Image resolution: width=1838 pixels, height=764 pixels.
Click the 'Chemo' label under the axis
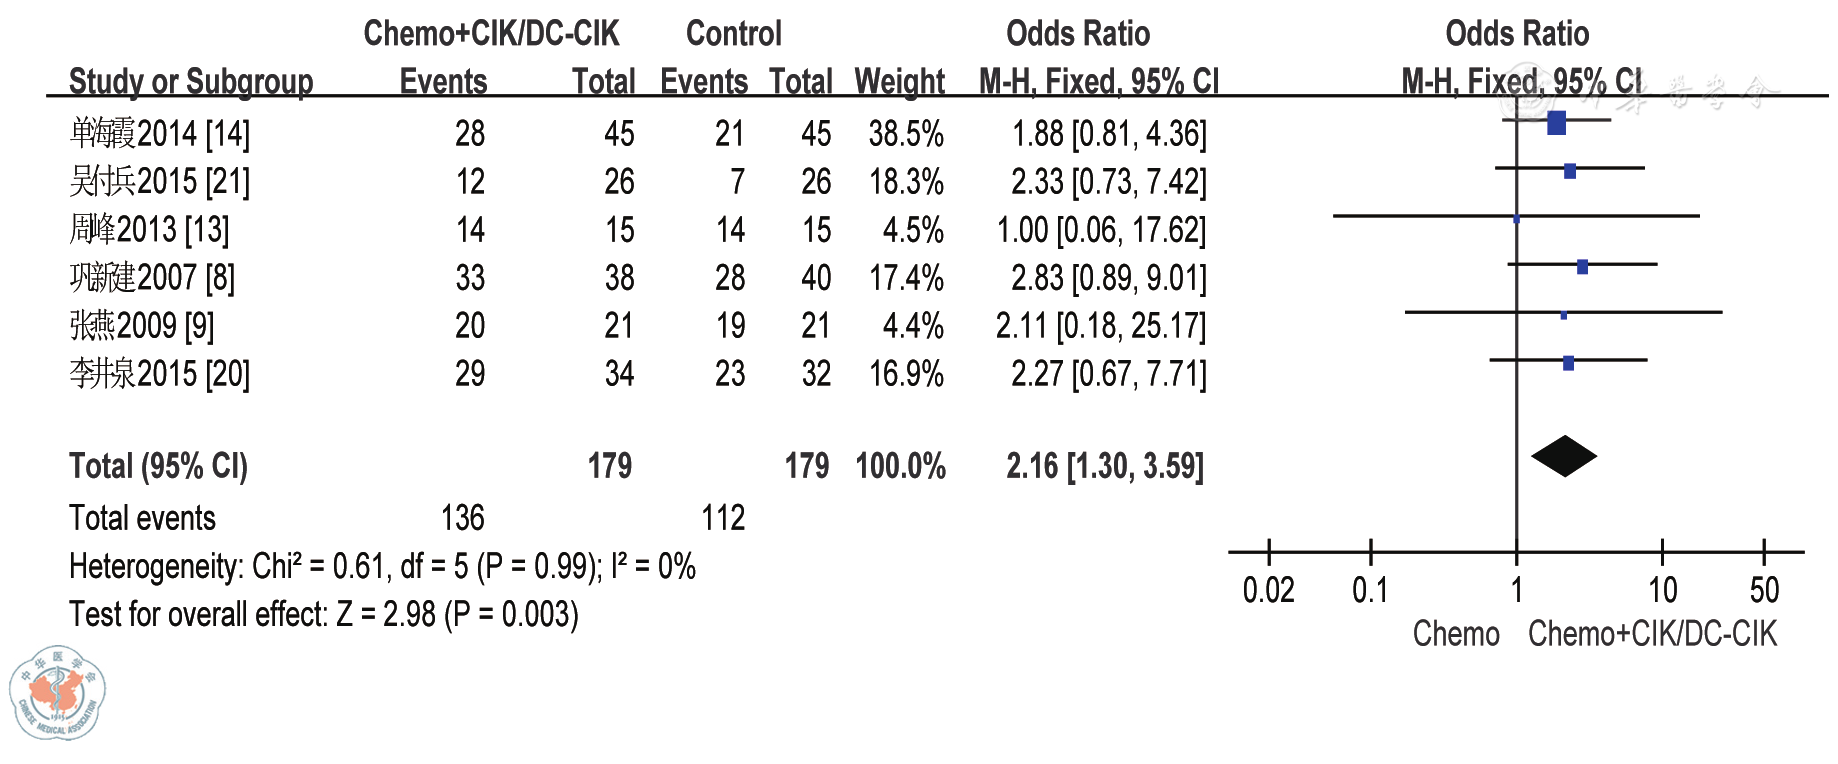coord(1456,634)
